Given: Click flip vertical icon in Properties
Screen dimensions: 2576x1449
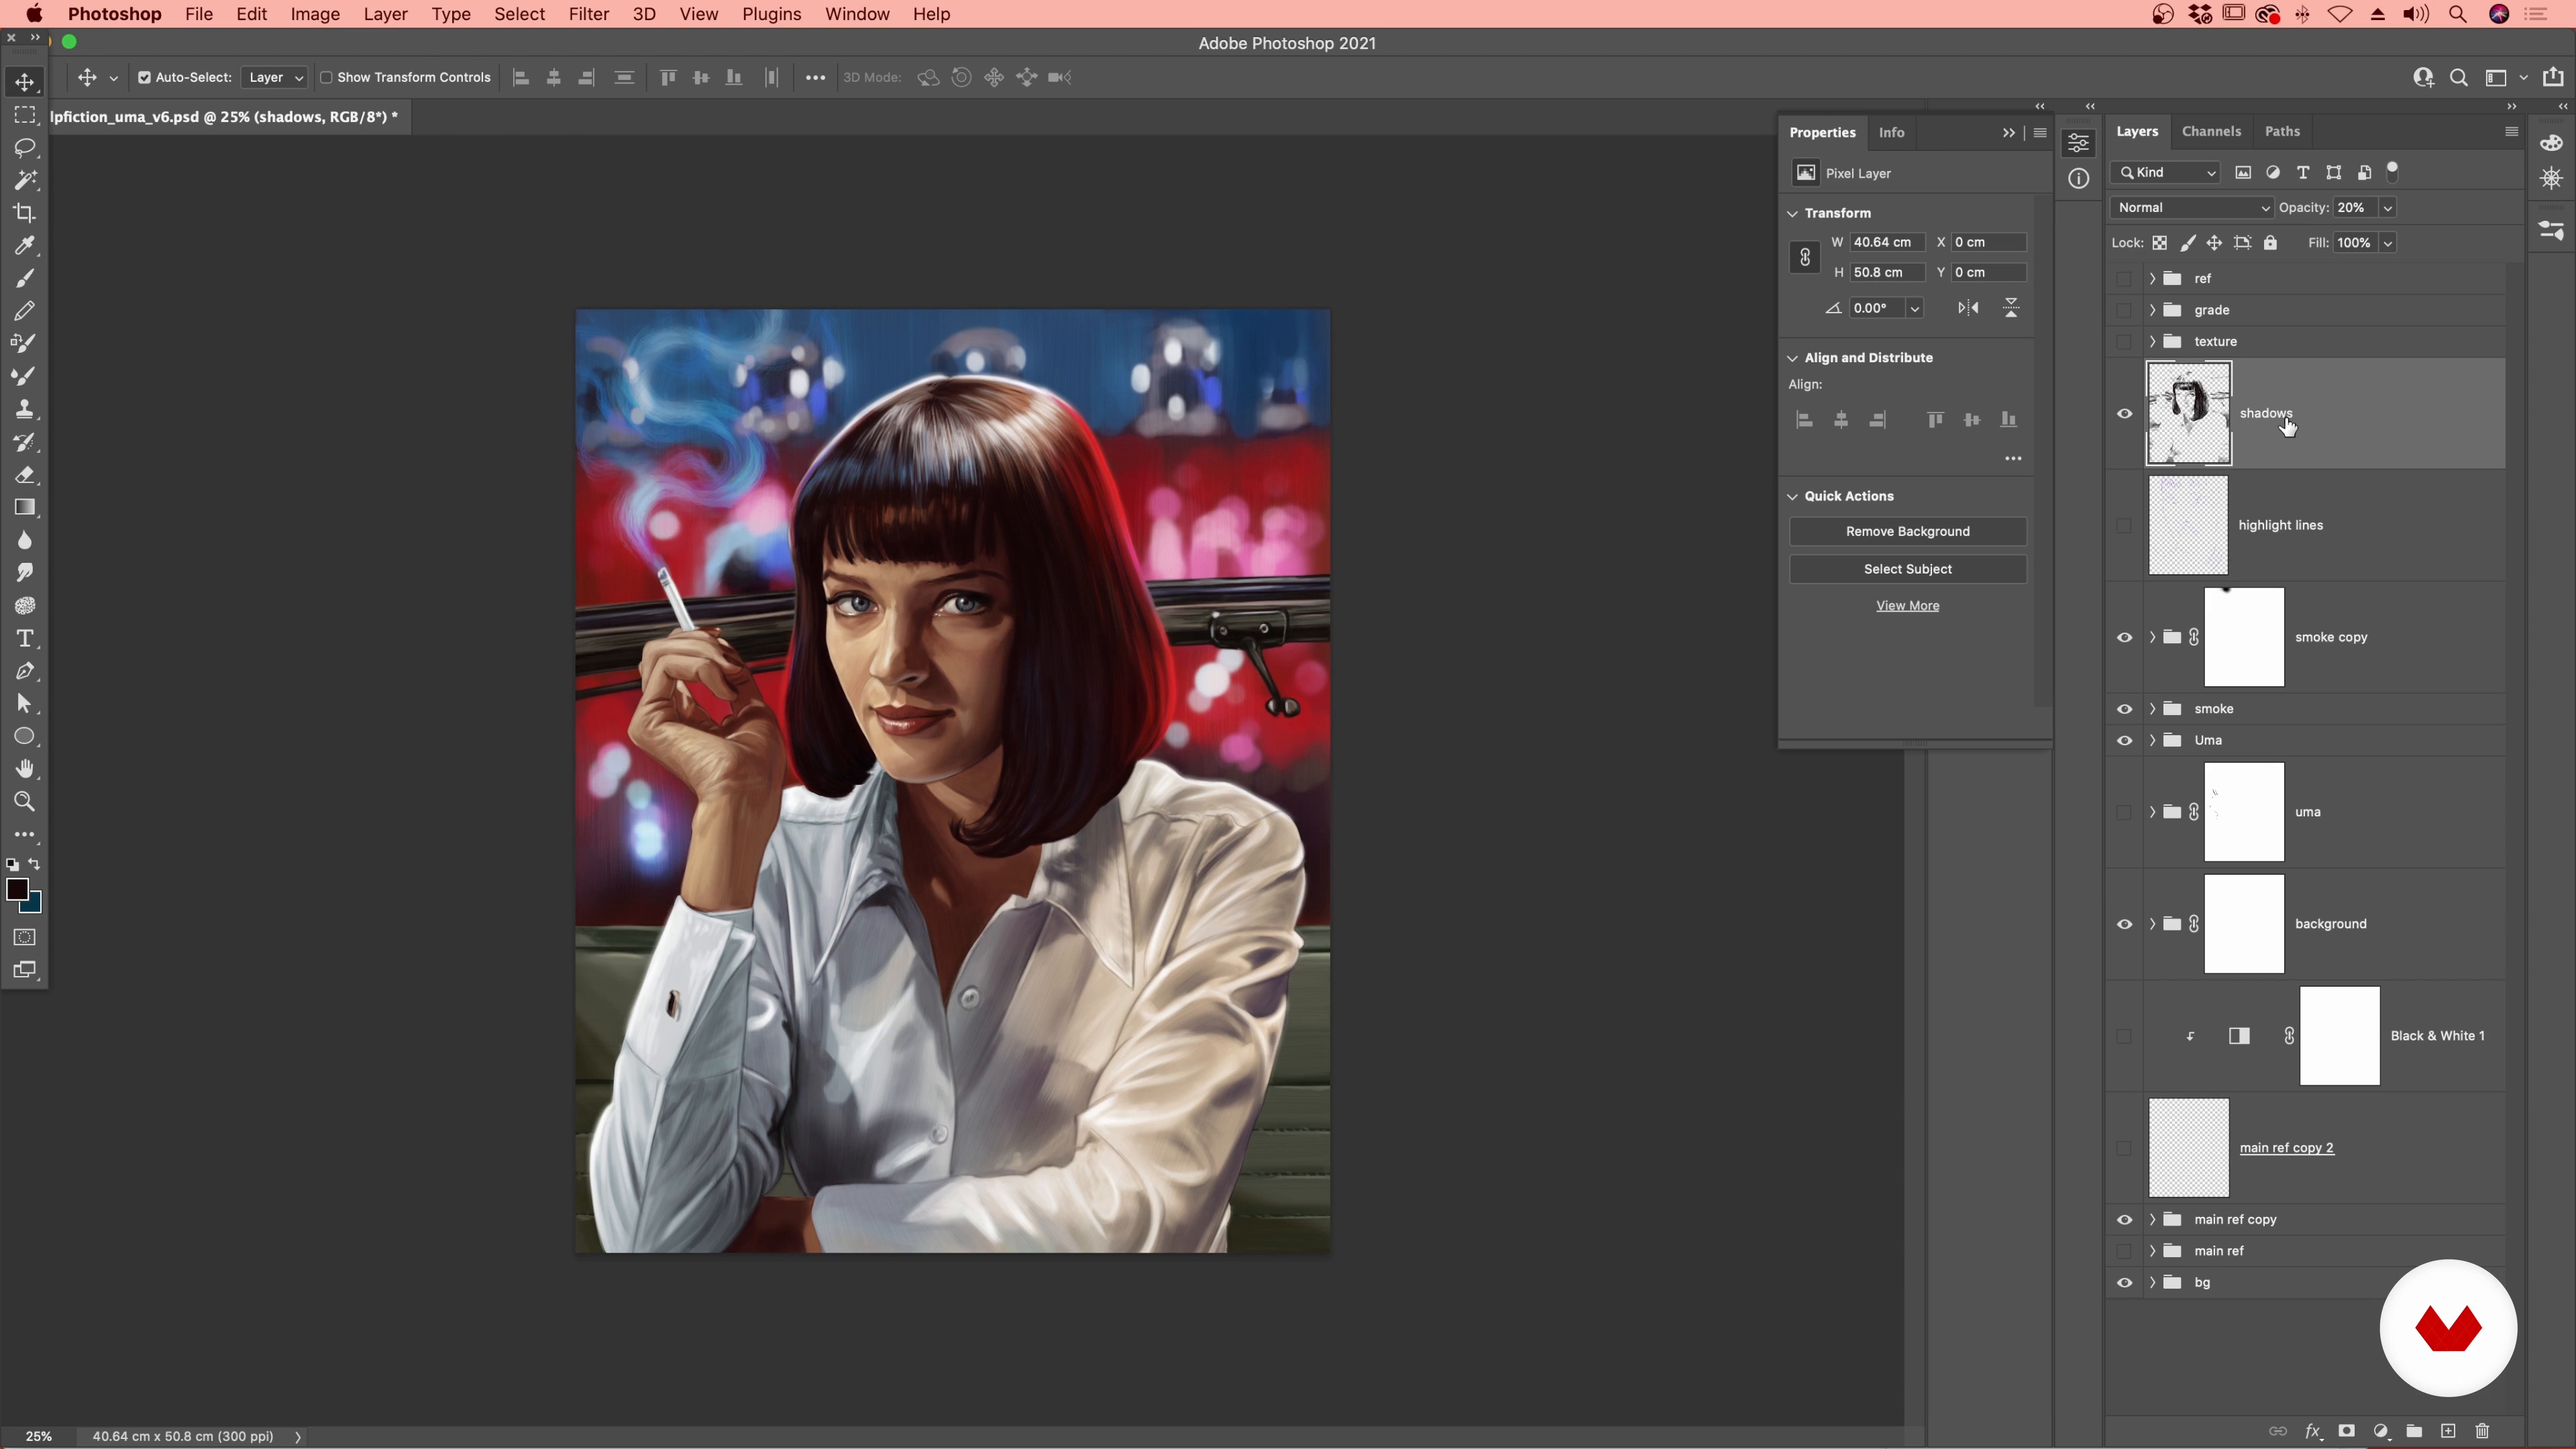Looking at the screenshot, I should pos(2011,308).
